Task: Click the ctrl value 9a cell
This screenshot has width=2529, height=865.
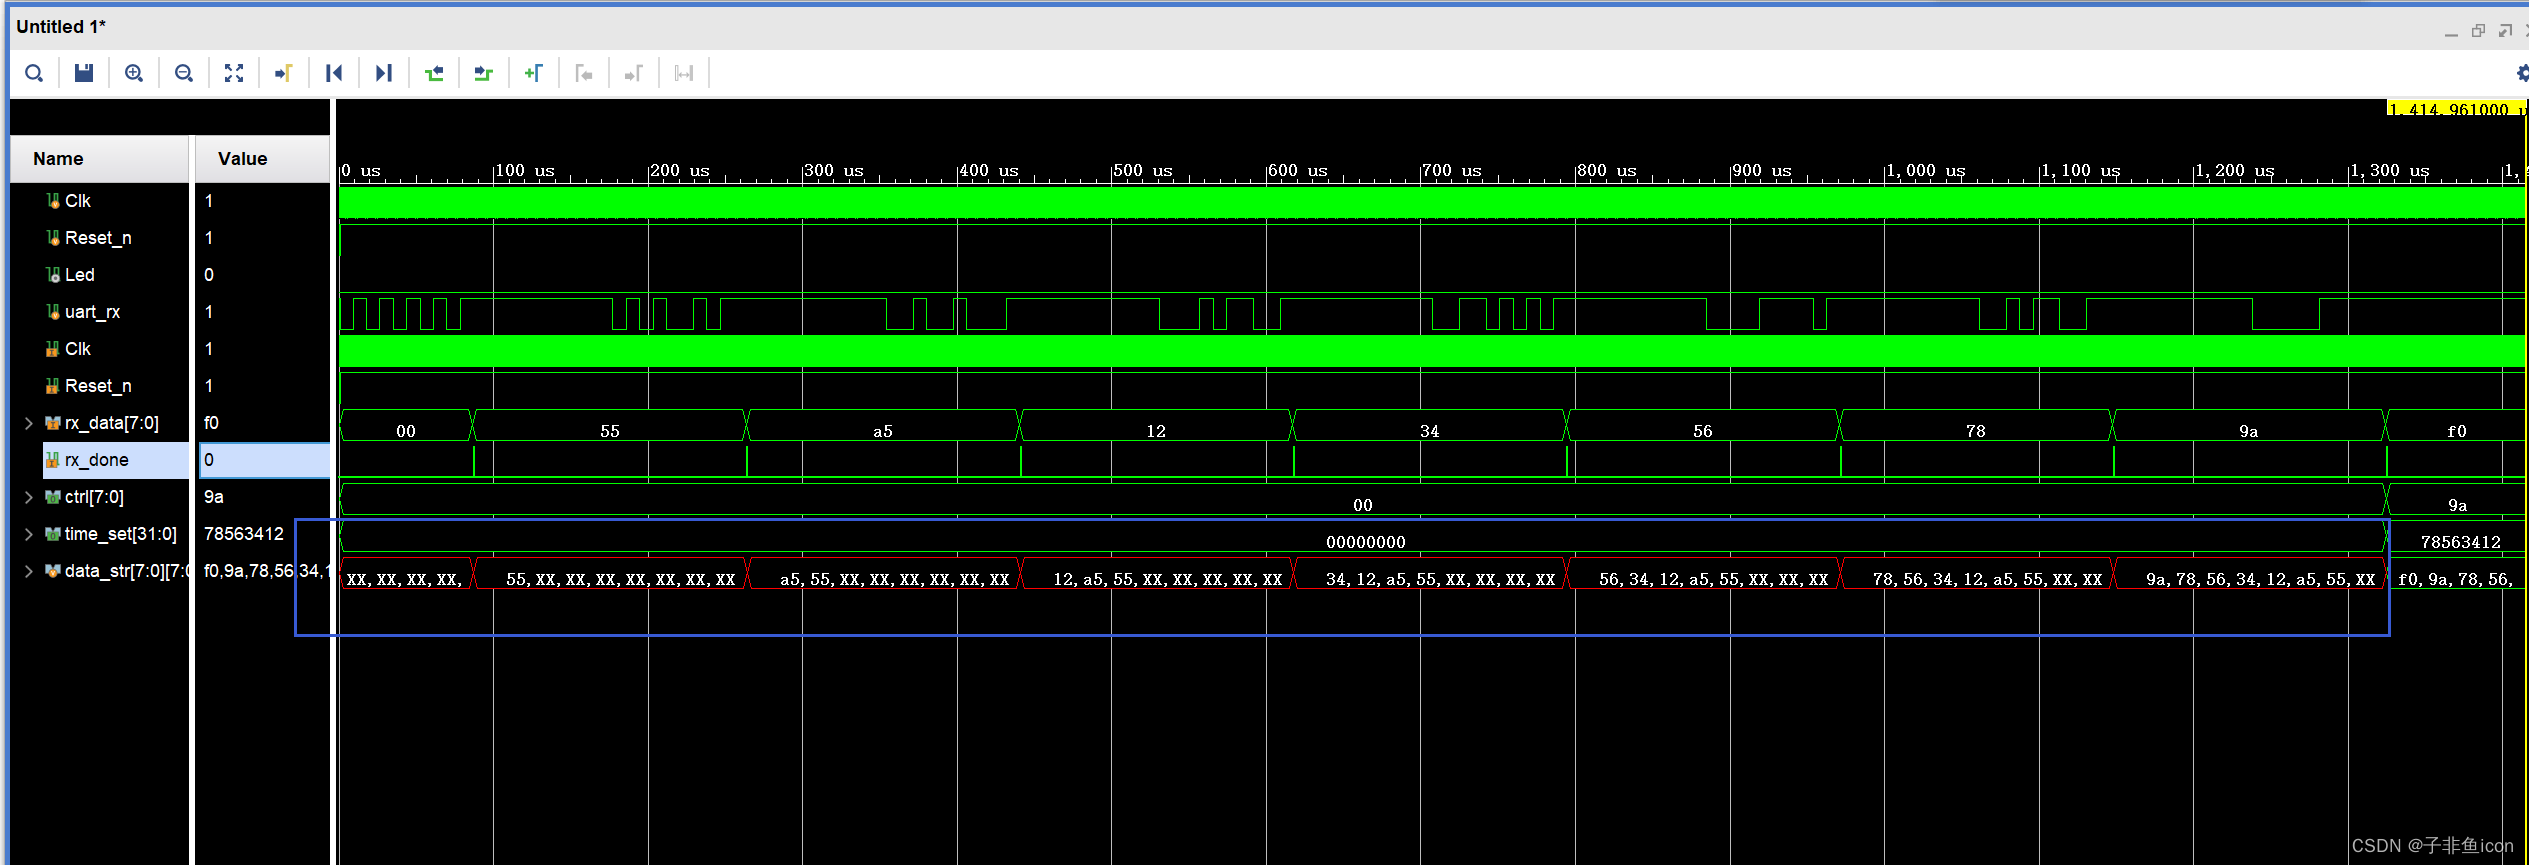Action: coord(214,497)
